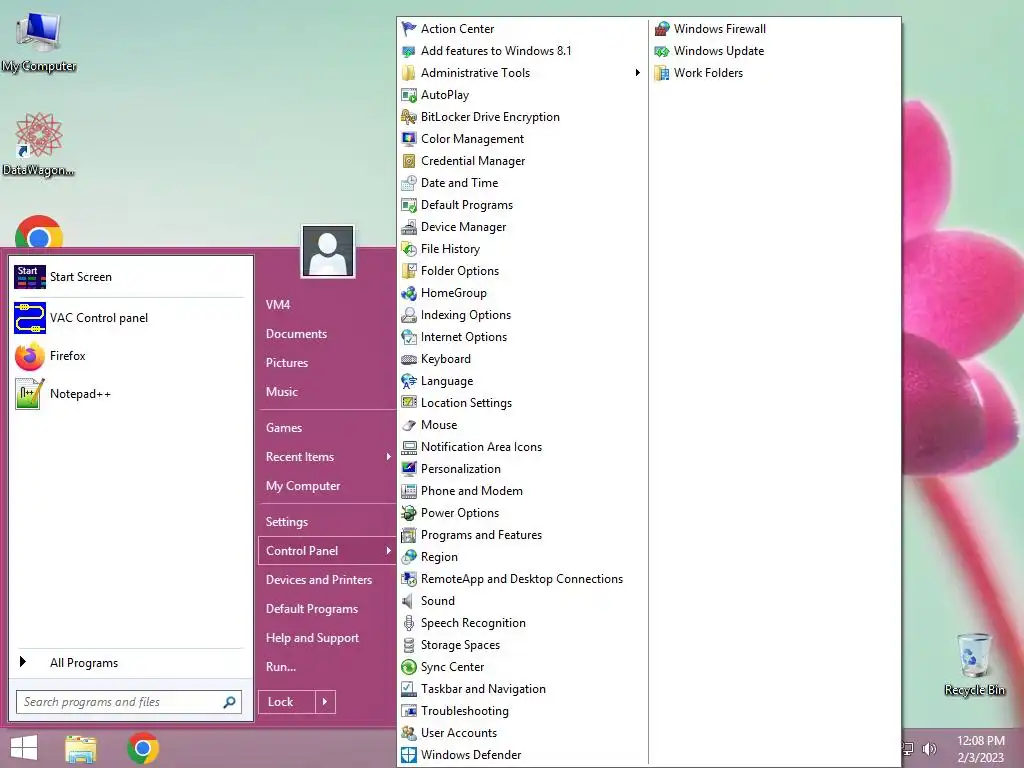
Task: Click the Windows Firewall icon
Action: (662, 29)
